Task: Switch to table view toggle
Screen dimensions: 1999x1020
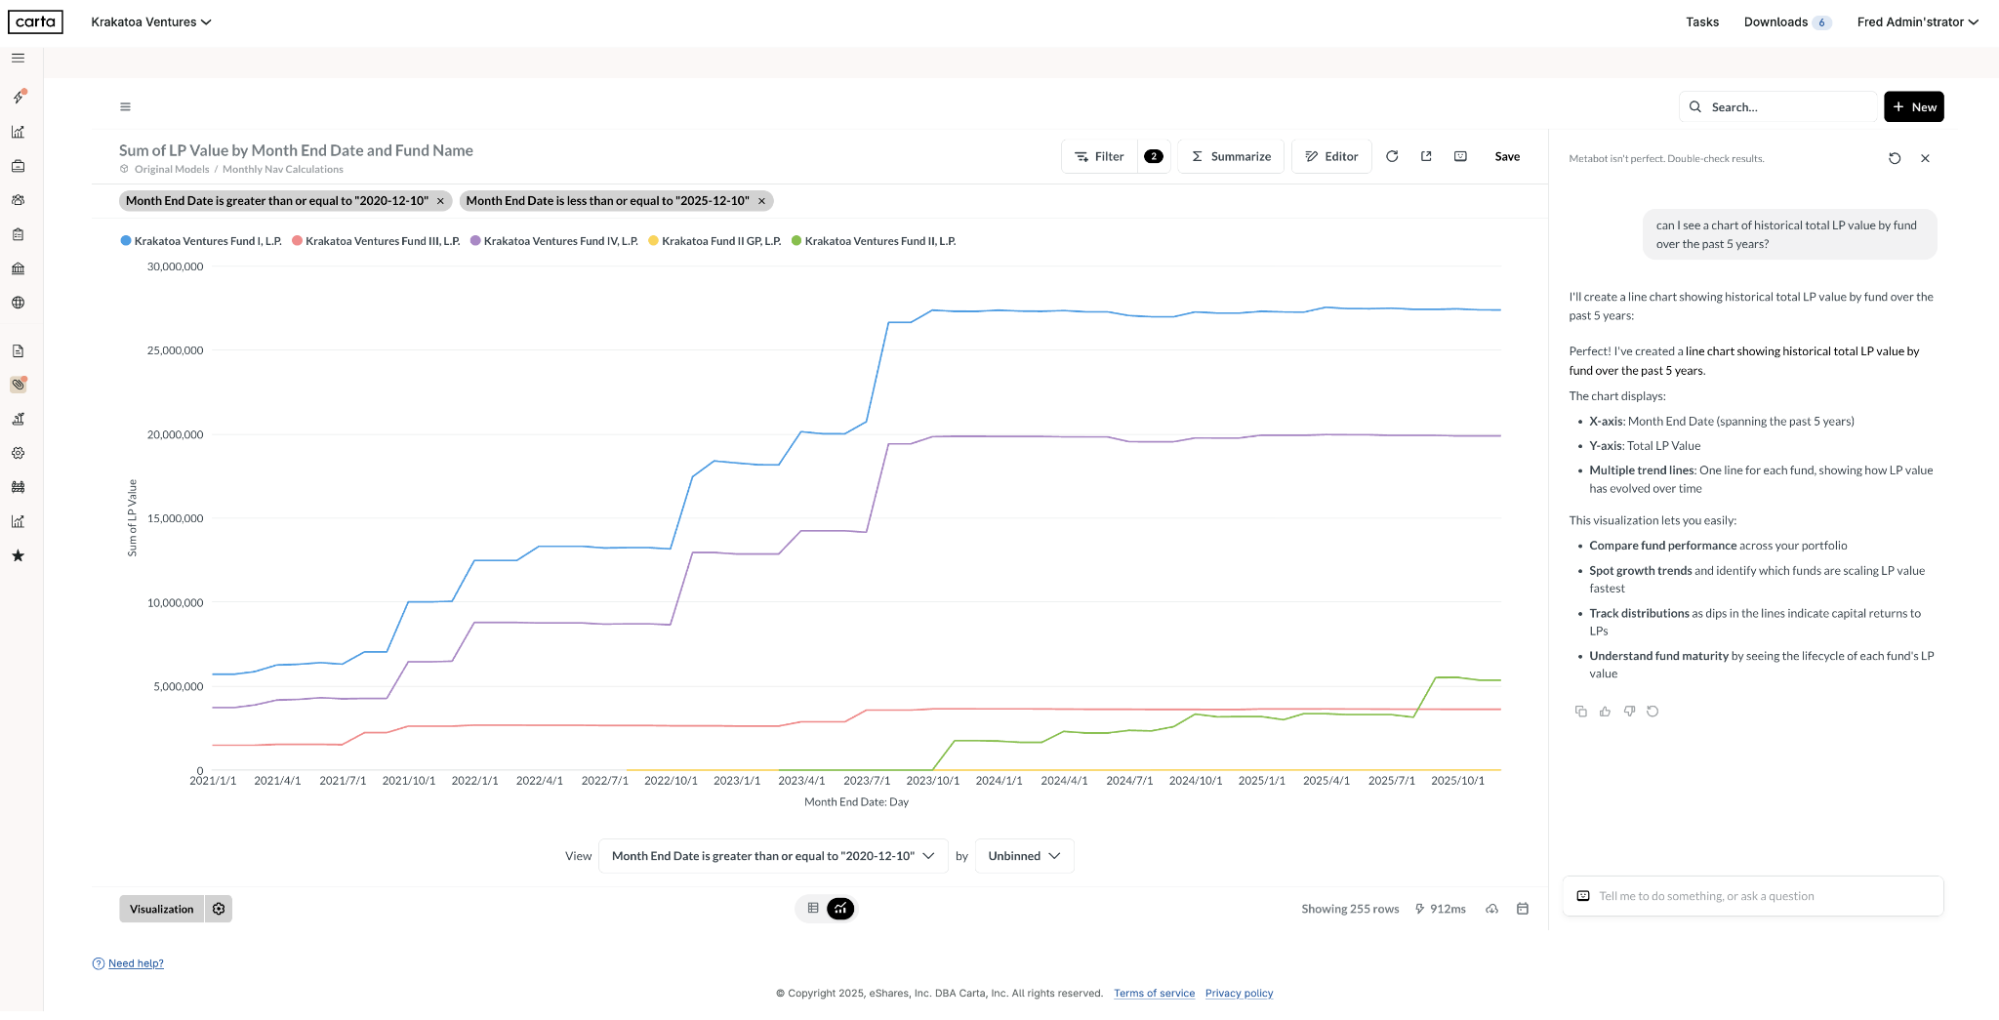Action: click(813, 908)
